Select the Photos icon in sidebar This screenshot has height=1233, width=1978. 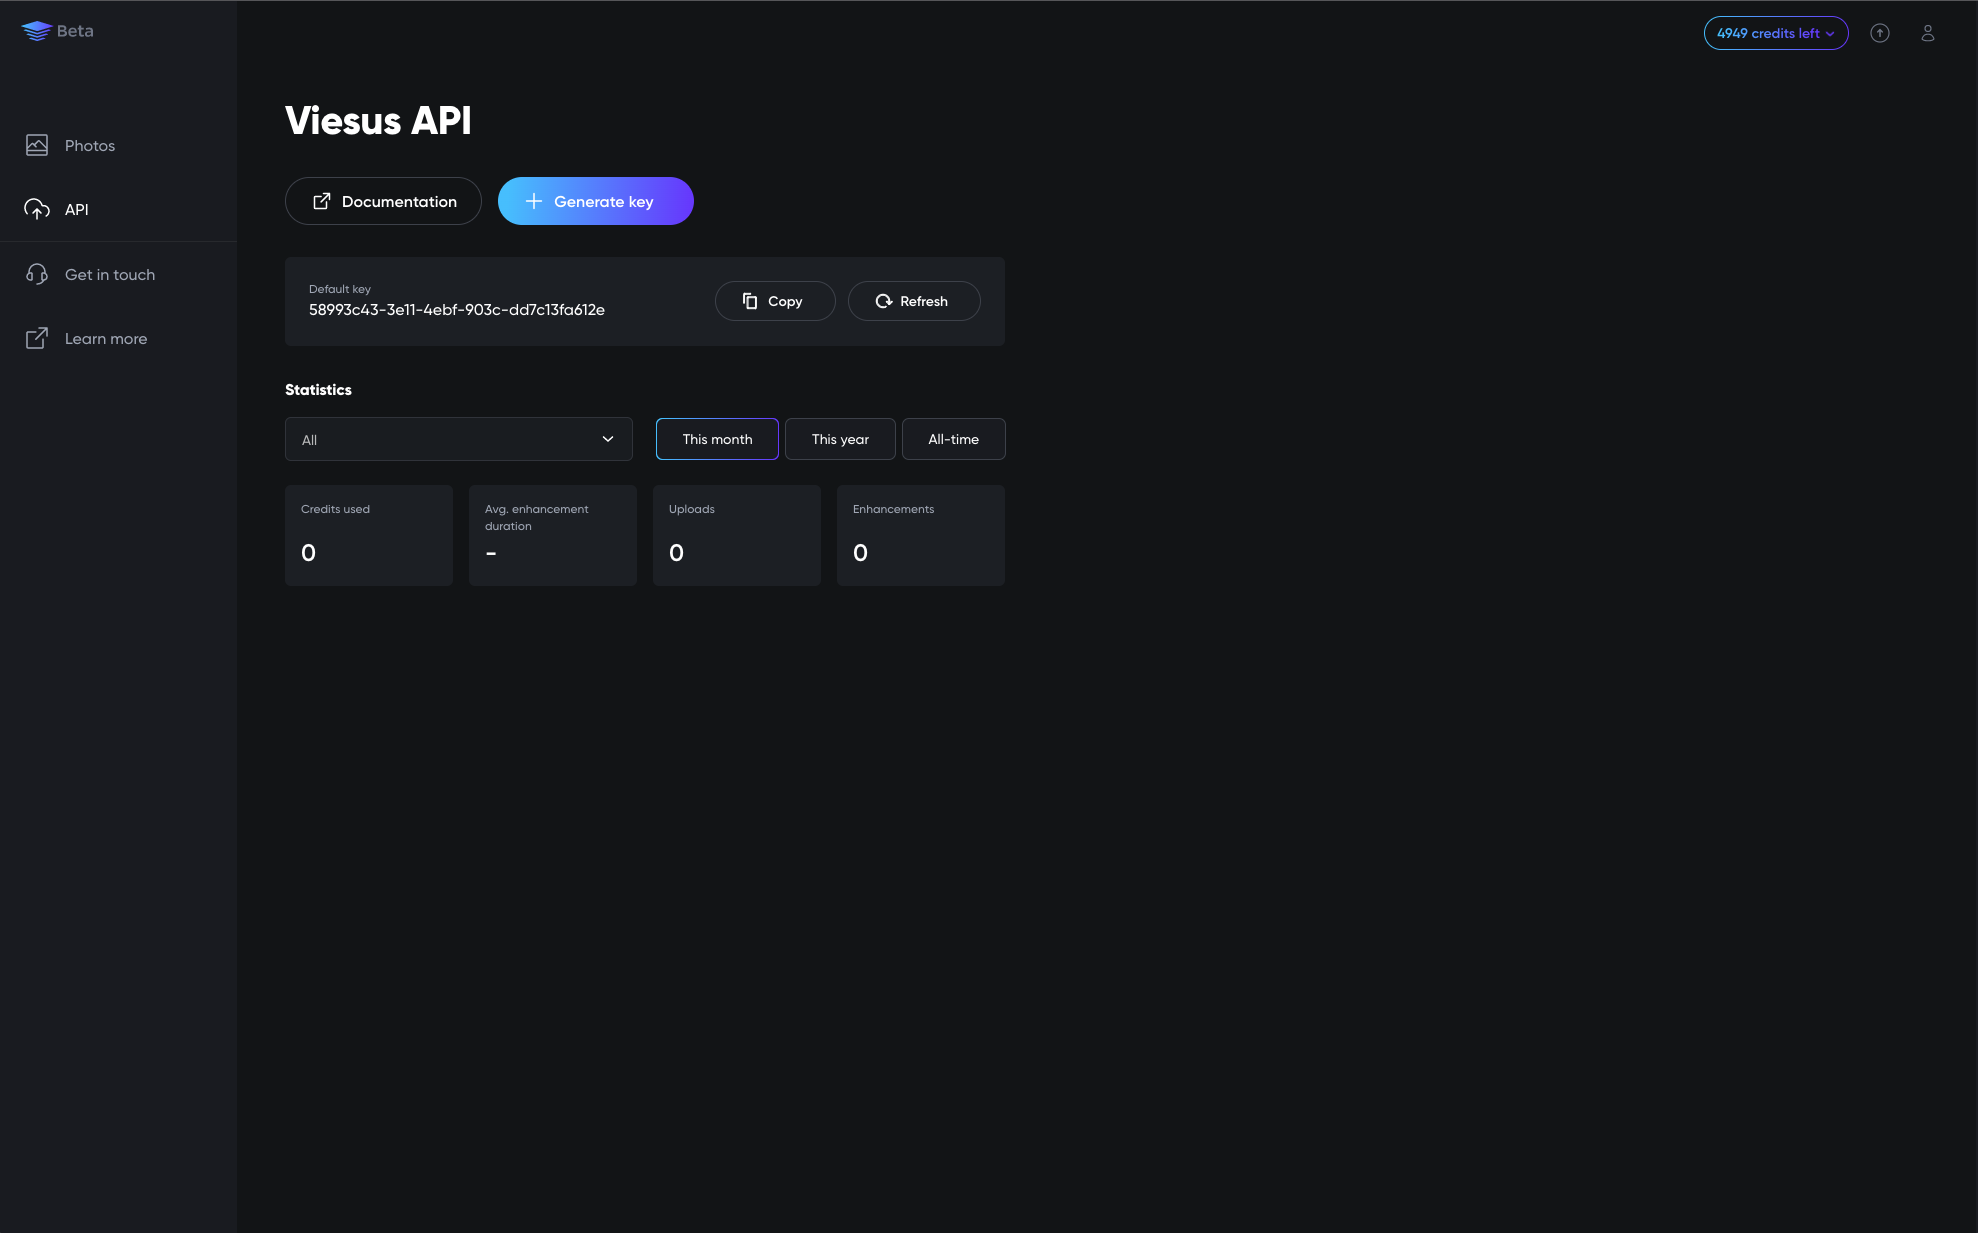tap(37, 145)
